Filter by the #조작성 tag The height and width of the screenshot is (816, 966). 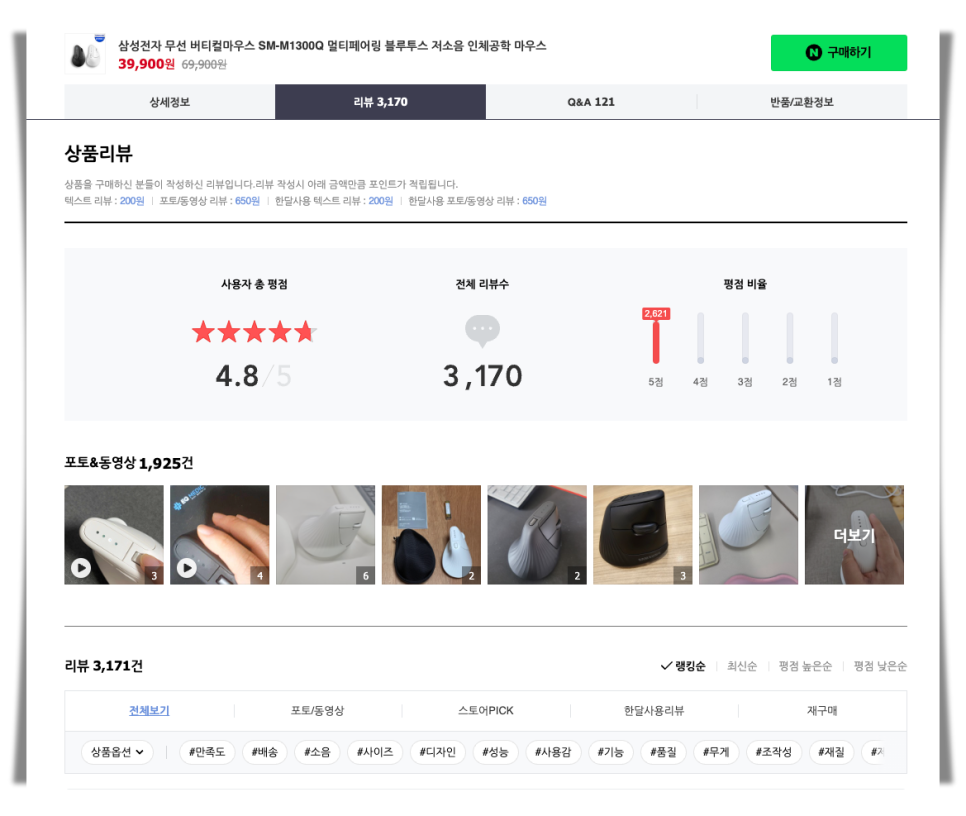pyautogui.click(x=773, y=752)
